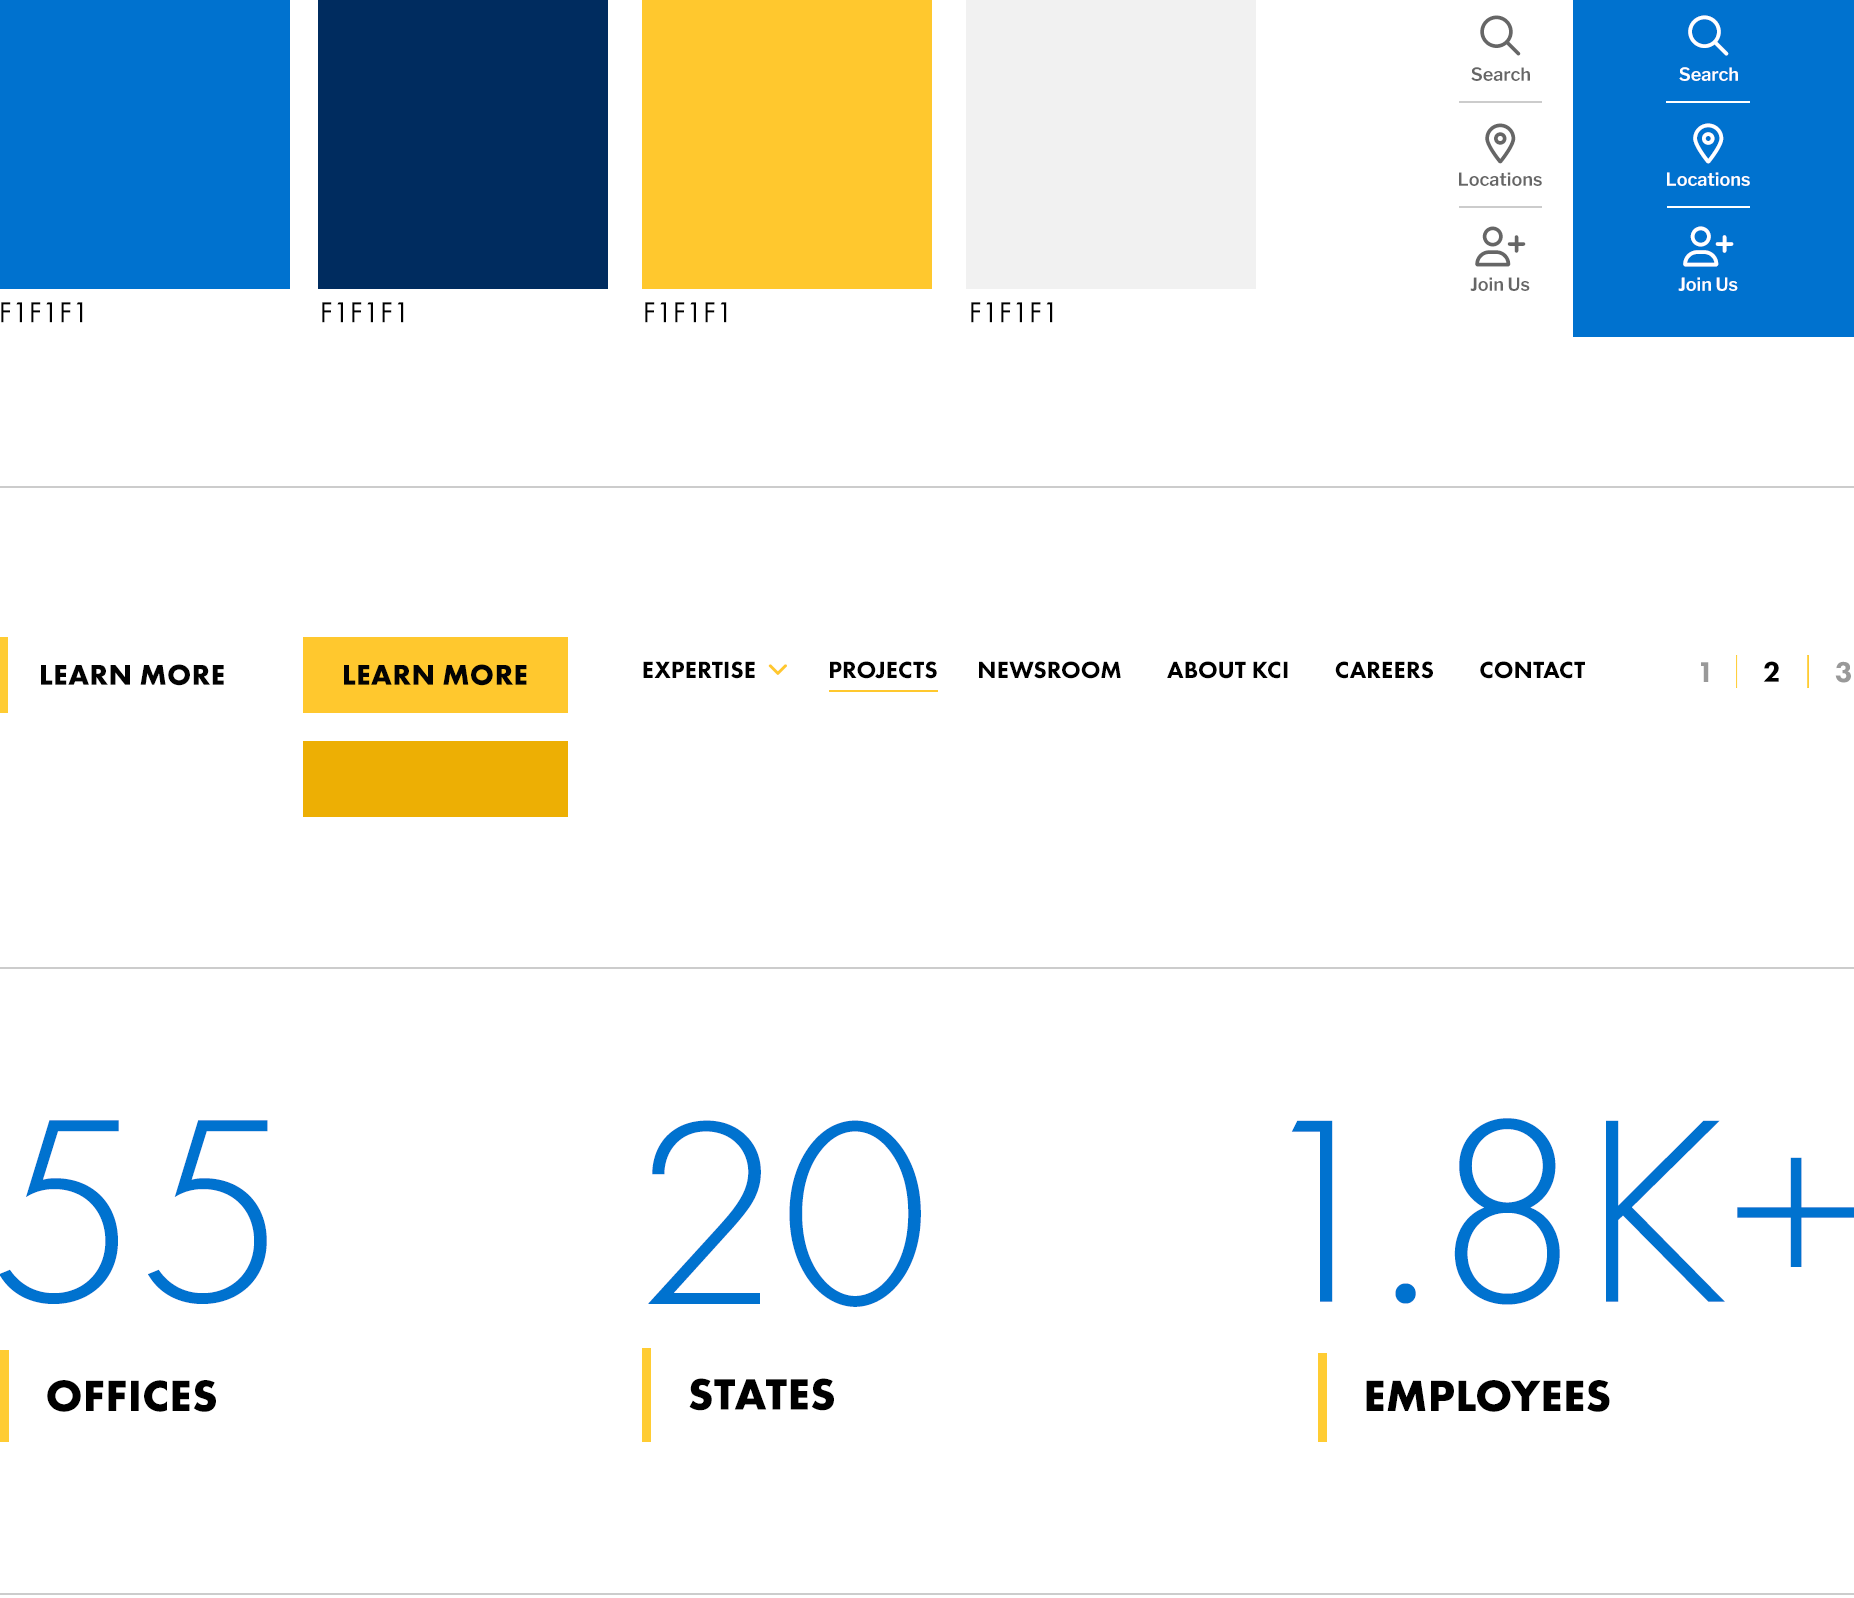Open the NEWSROOM navigation item
The image size is (1854, 1598).
click(1048, 671)
